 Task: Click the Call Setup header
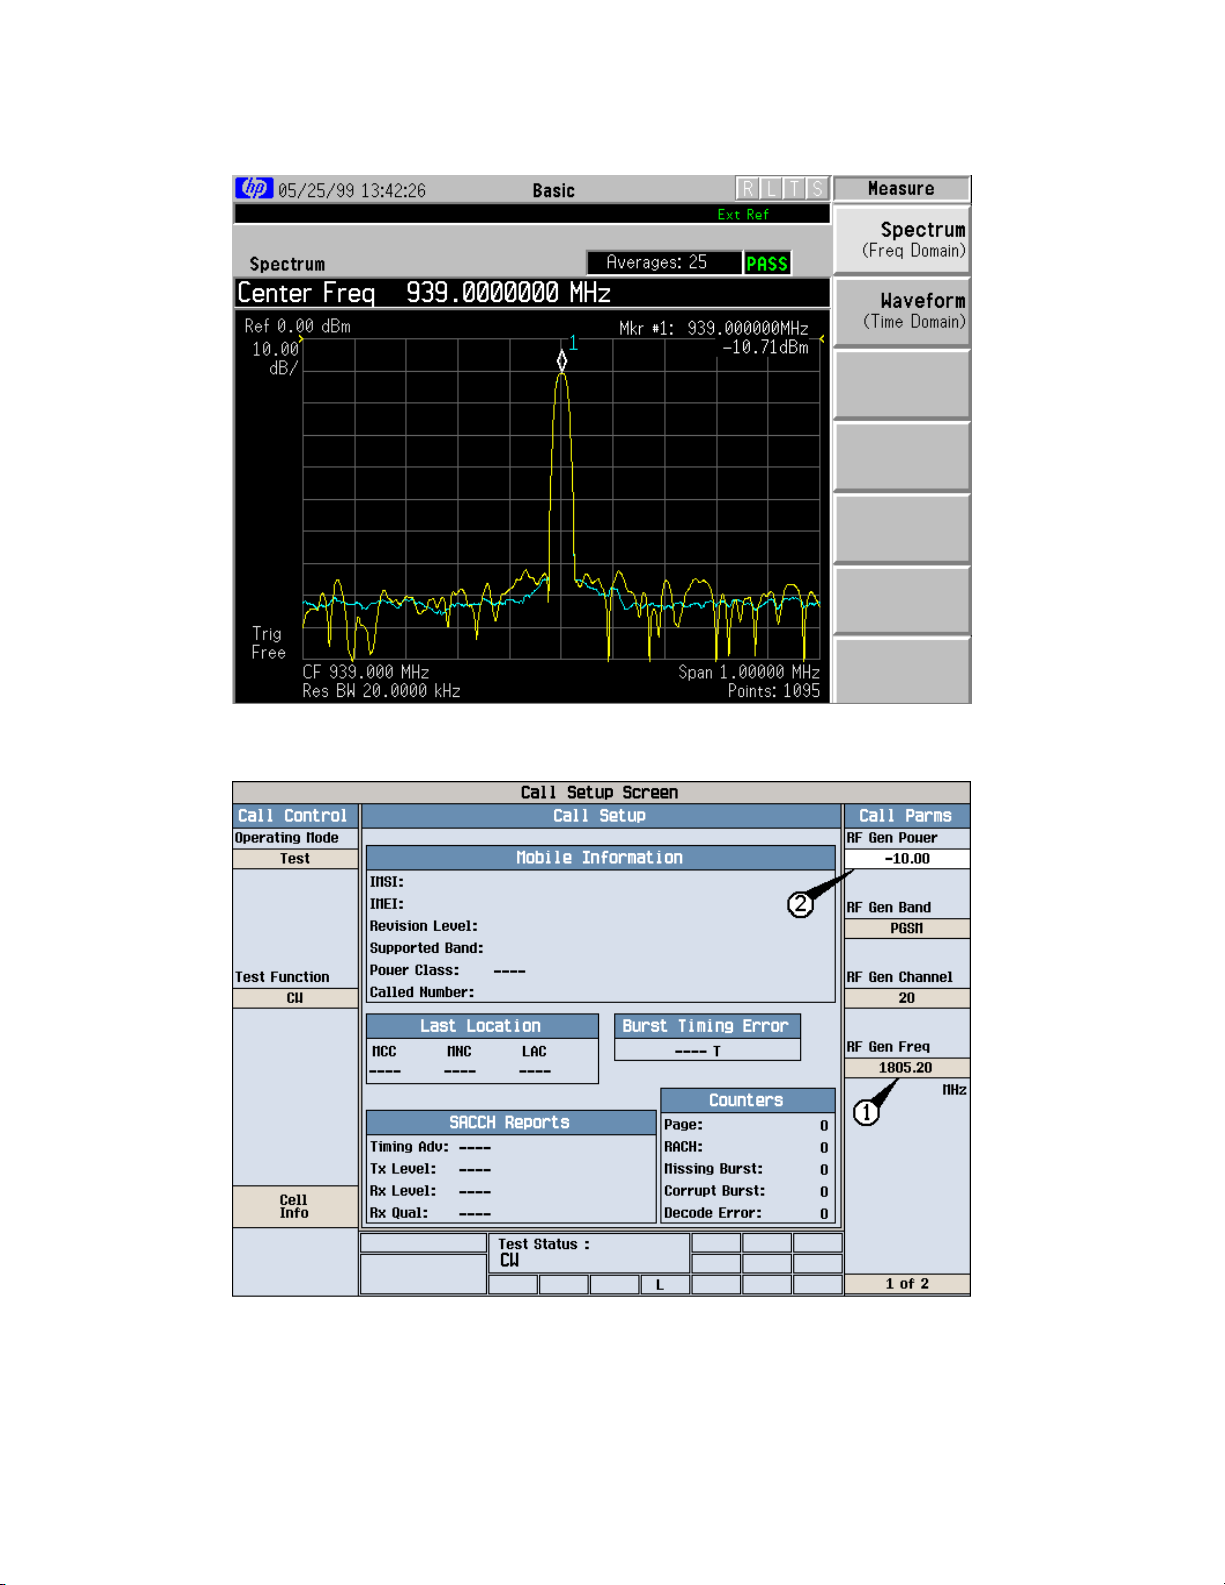click(x=600, y=816)
